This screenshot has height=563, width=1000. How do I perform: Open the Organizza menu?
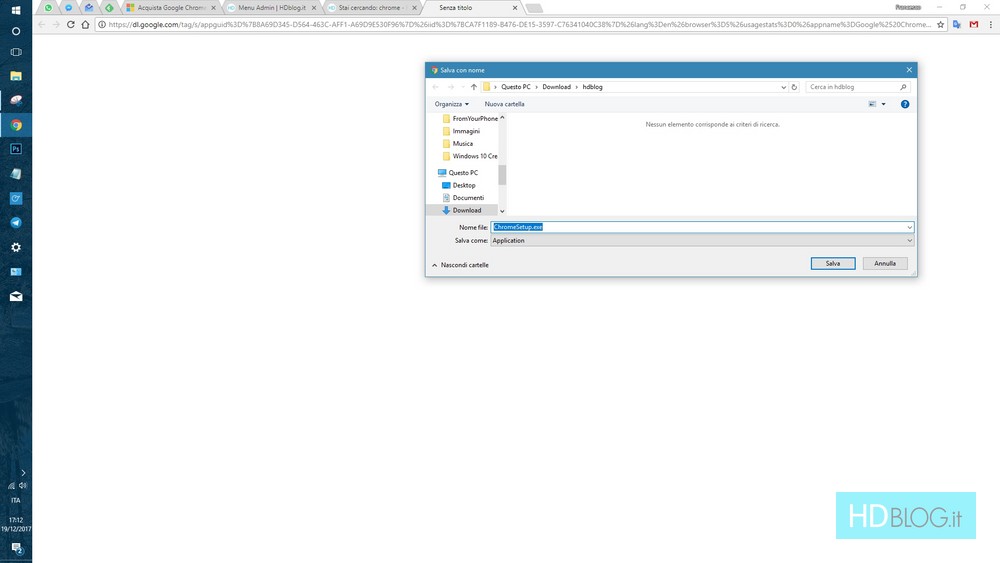452,104
